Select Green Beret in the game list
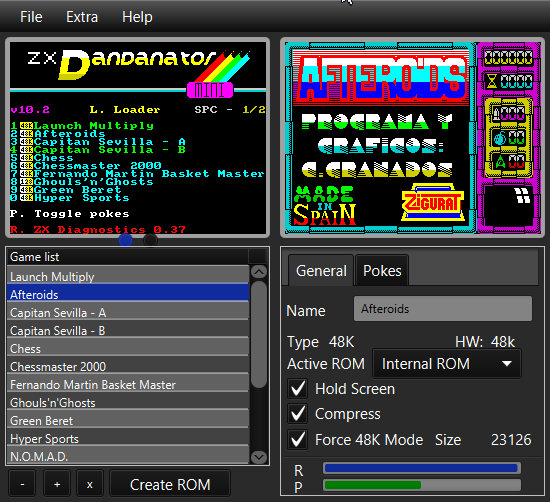Viewport: 550px width, 502px height. [x=128, y=420]
